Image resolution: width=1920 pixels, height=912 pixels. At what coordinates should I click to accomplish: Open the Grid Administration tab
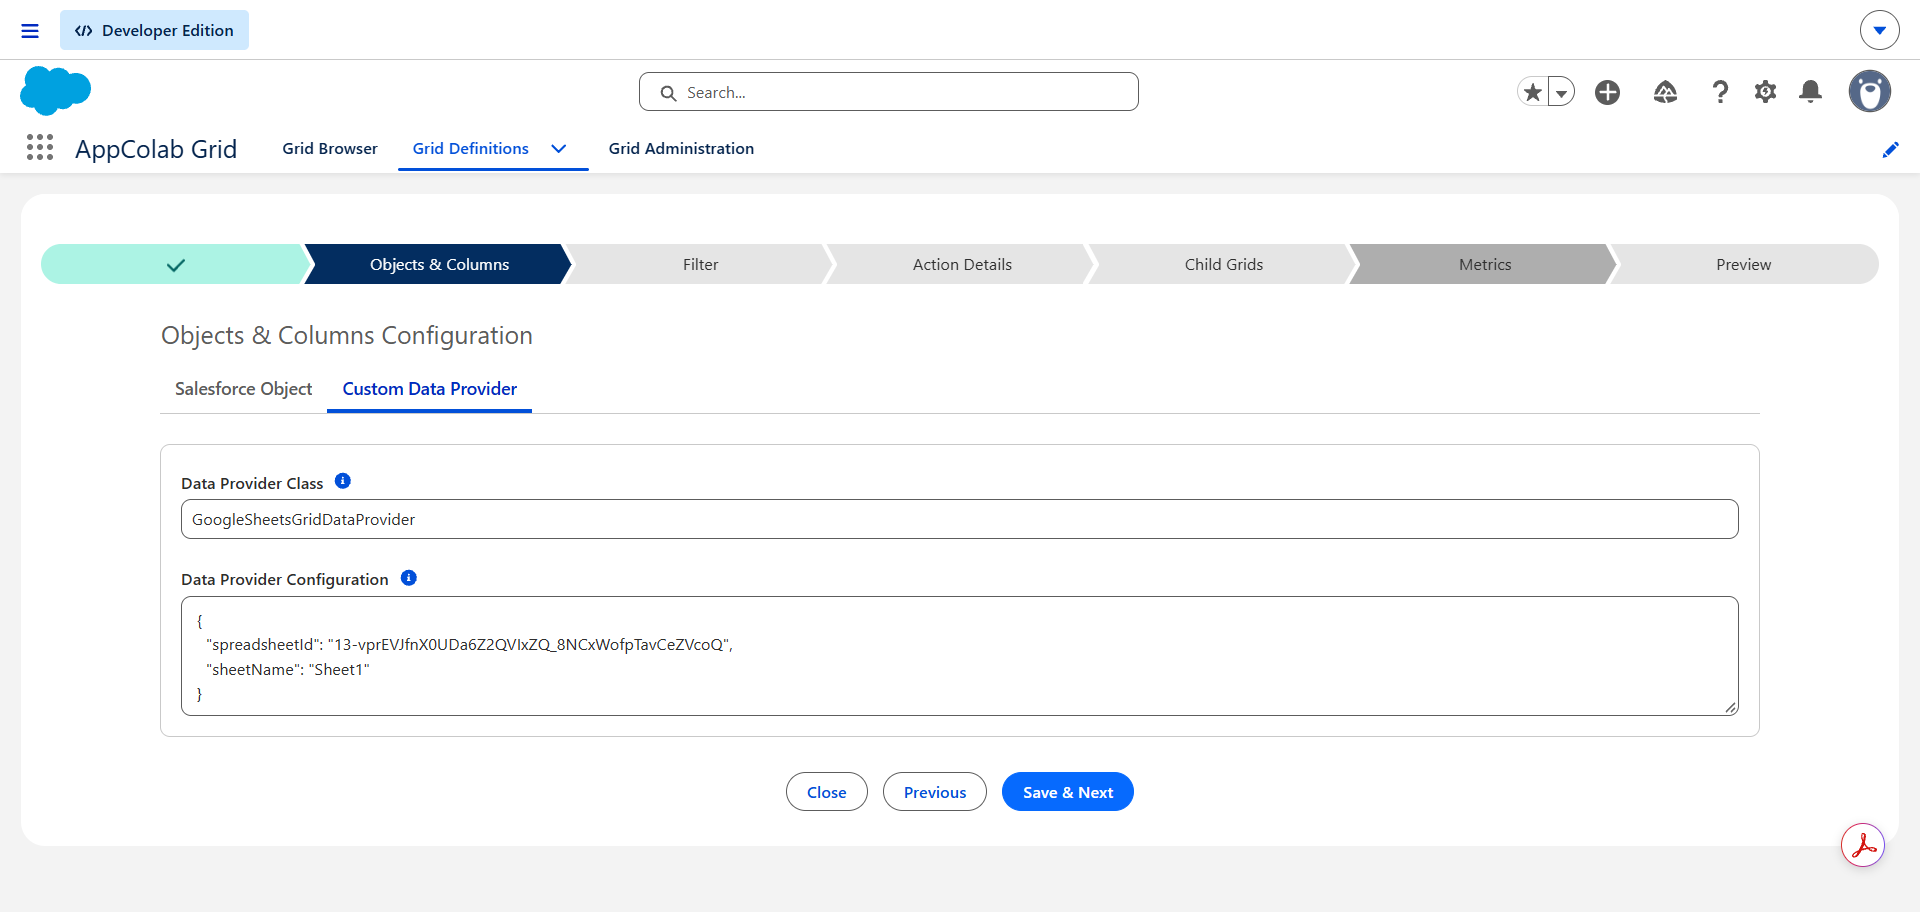(x=681, y=148)
